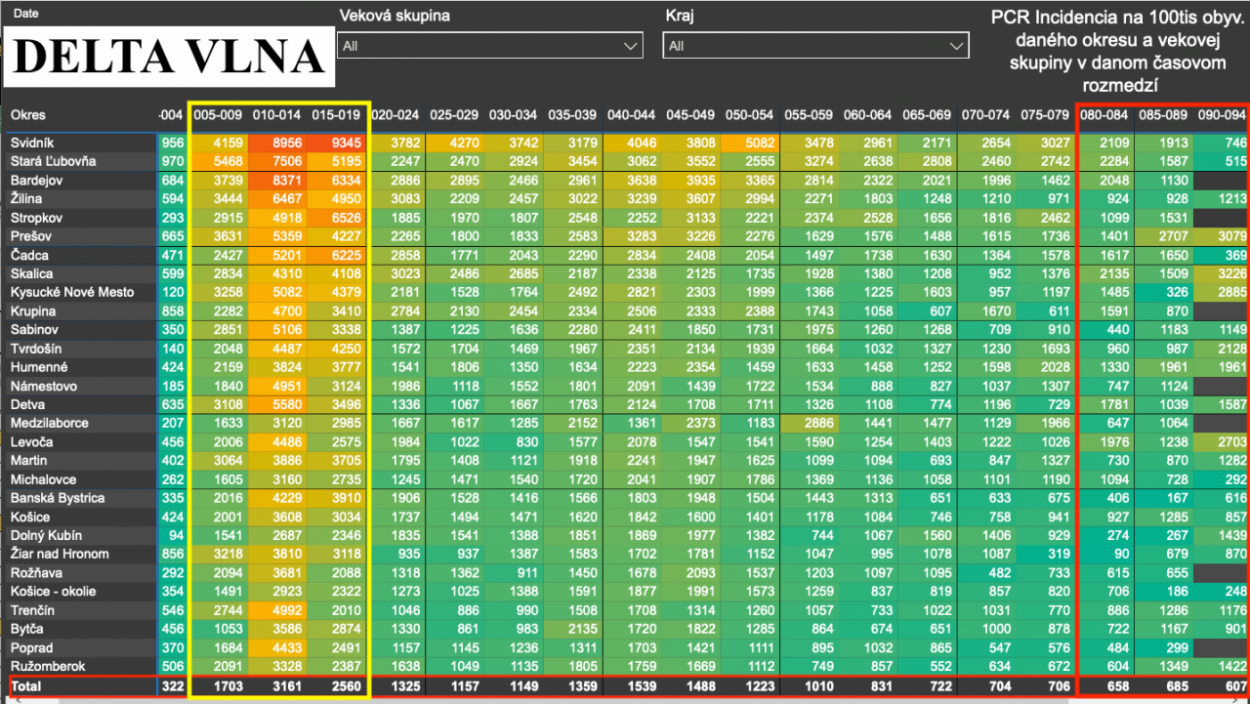1250x704 pixels.
Task: Click the Total row label
Action: point(26,687)
